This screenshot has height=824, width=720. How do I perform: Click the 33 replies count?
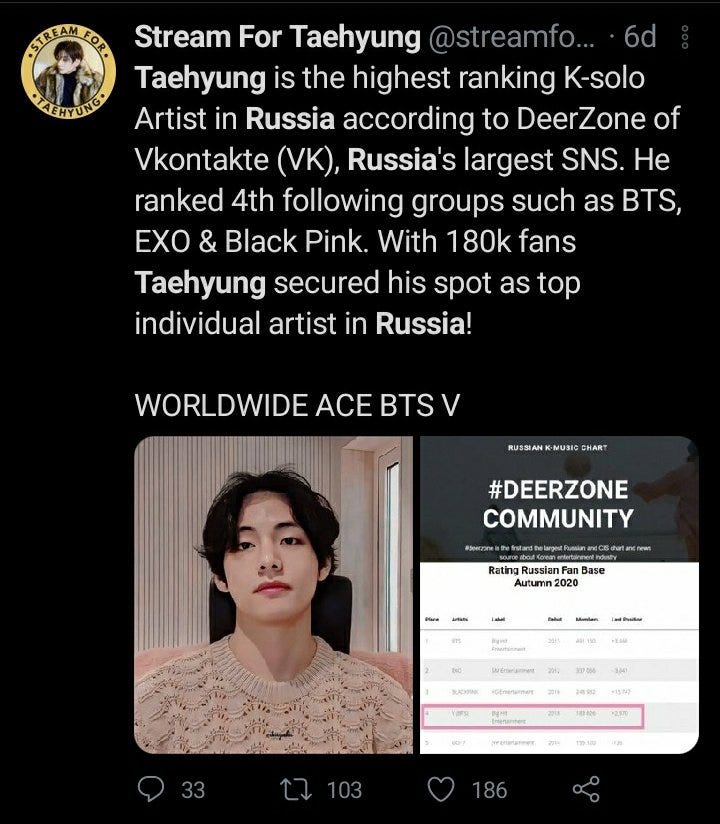tap(193, 790)
